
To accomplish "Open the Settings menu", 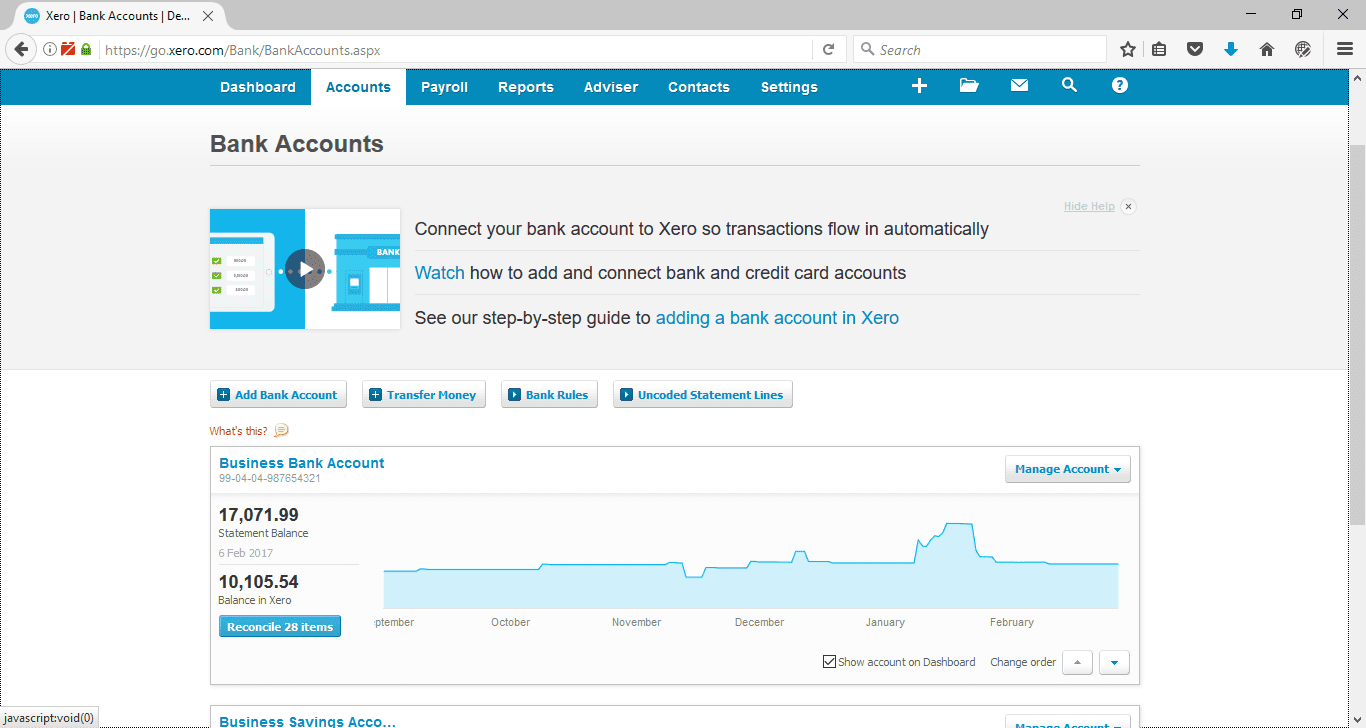I will tap(789, 87).
